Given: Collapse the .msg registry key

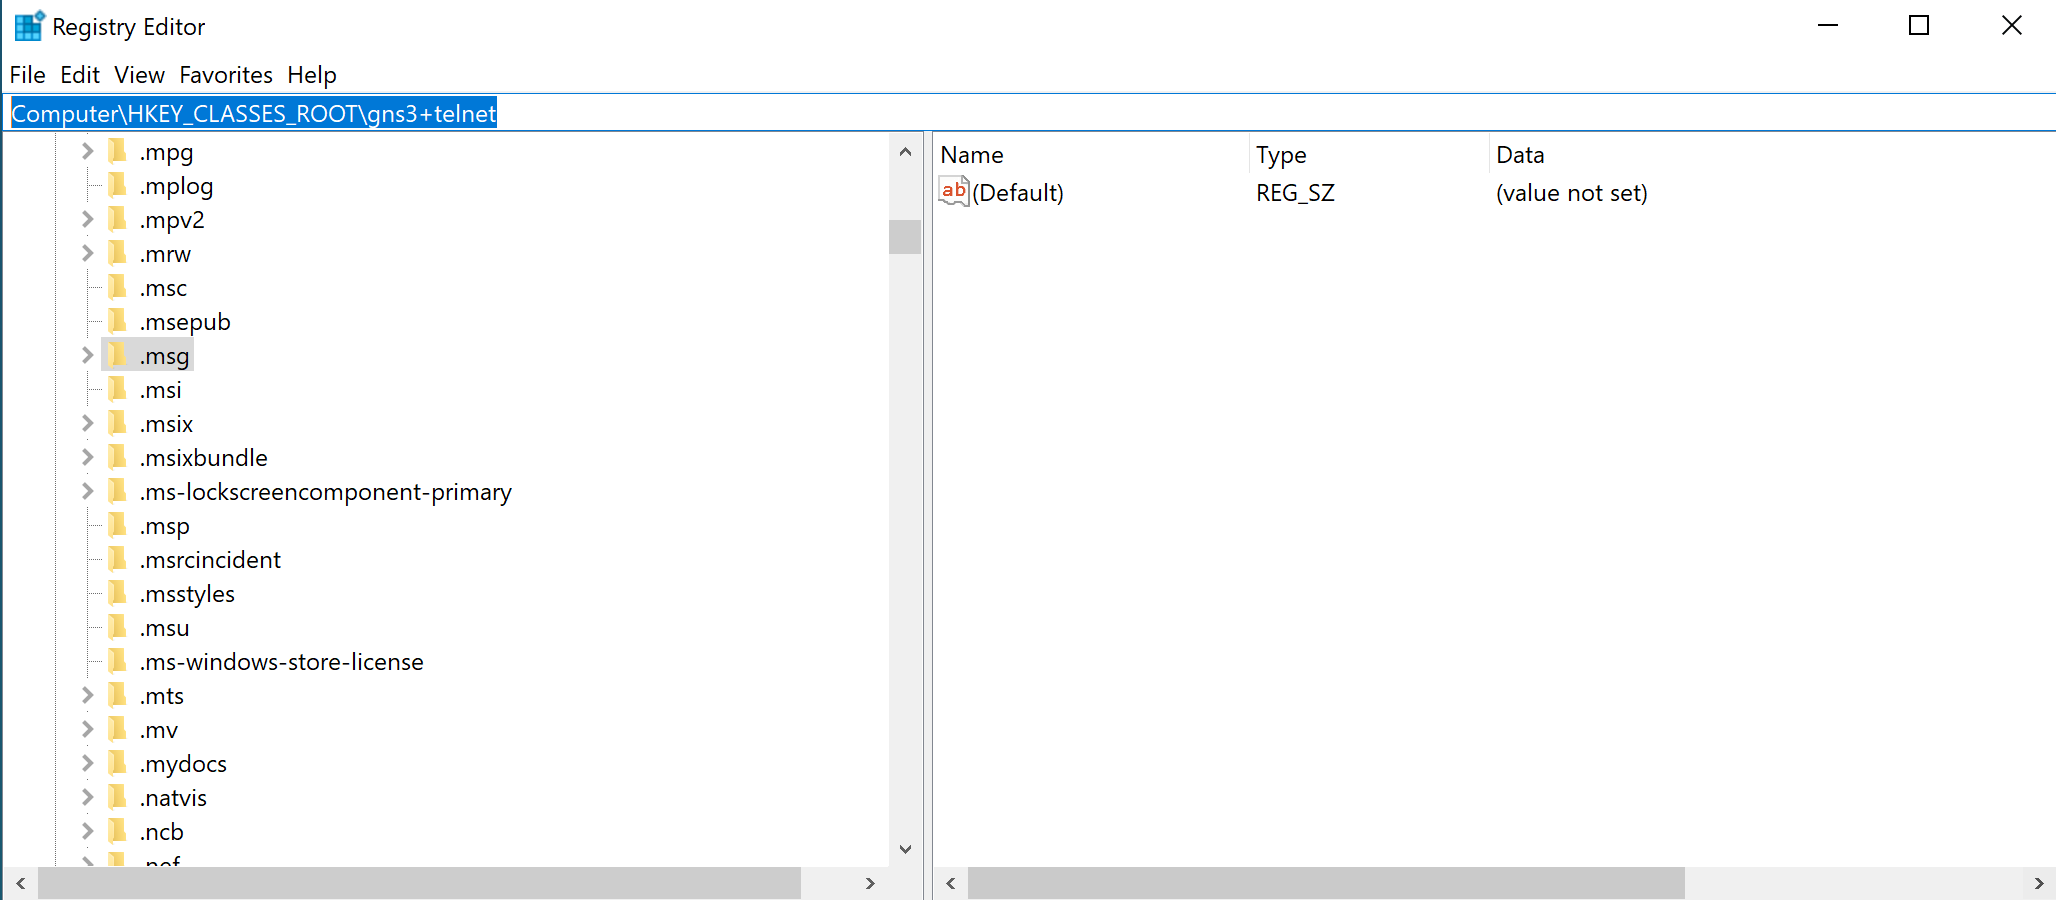Looking at the screenshot, I should [87, 355].
